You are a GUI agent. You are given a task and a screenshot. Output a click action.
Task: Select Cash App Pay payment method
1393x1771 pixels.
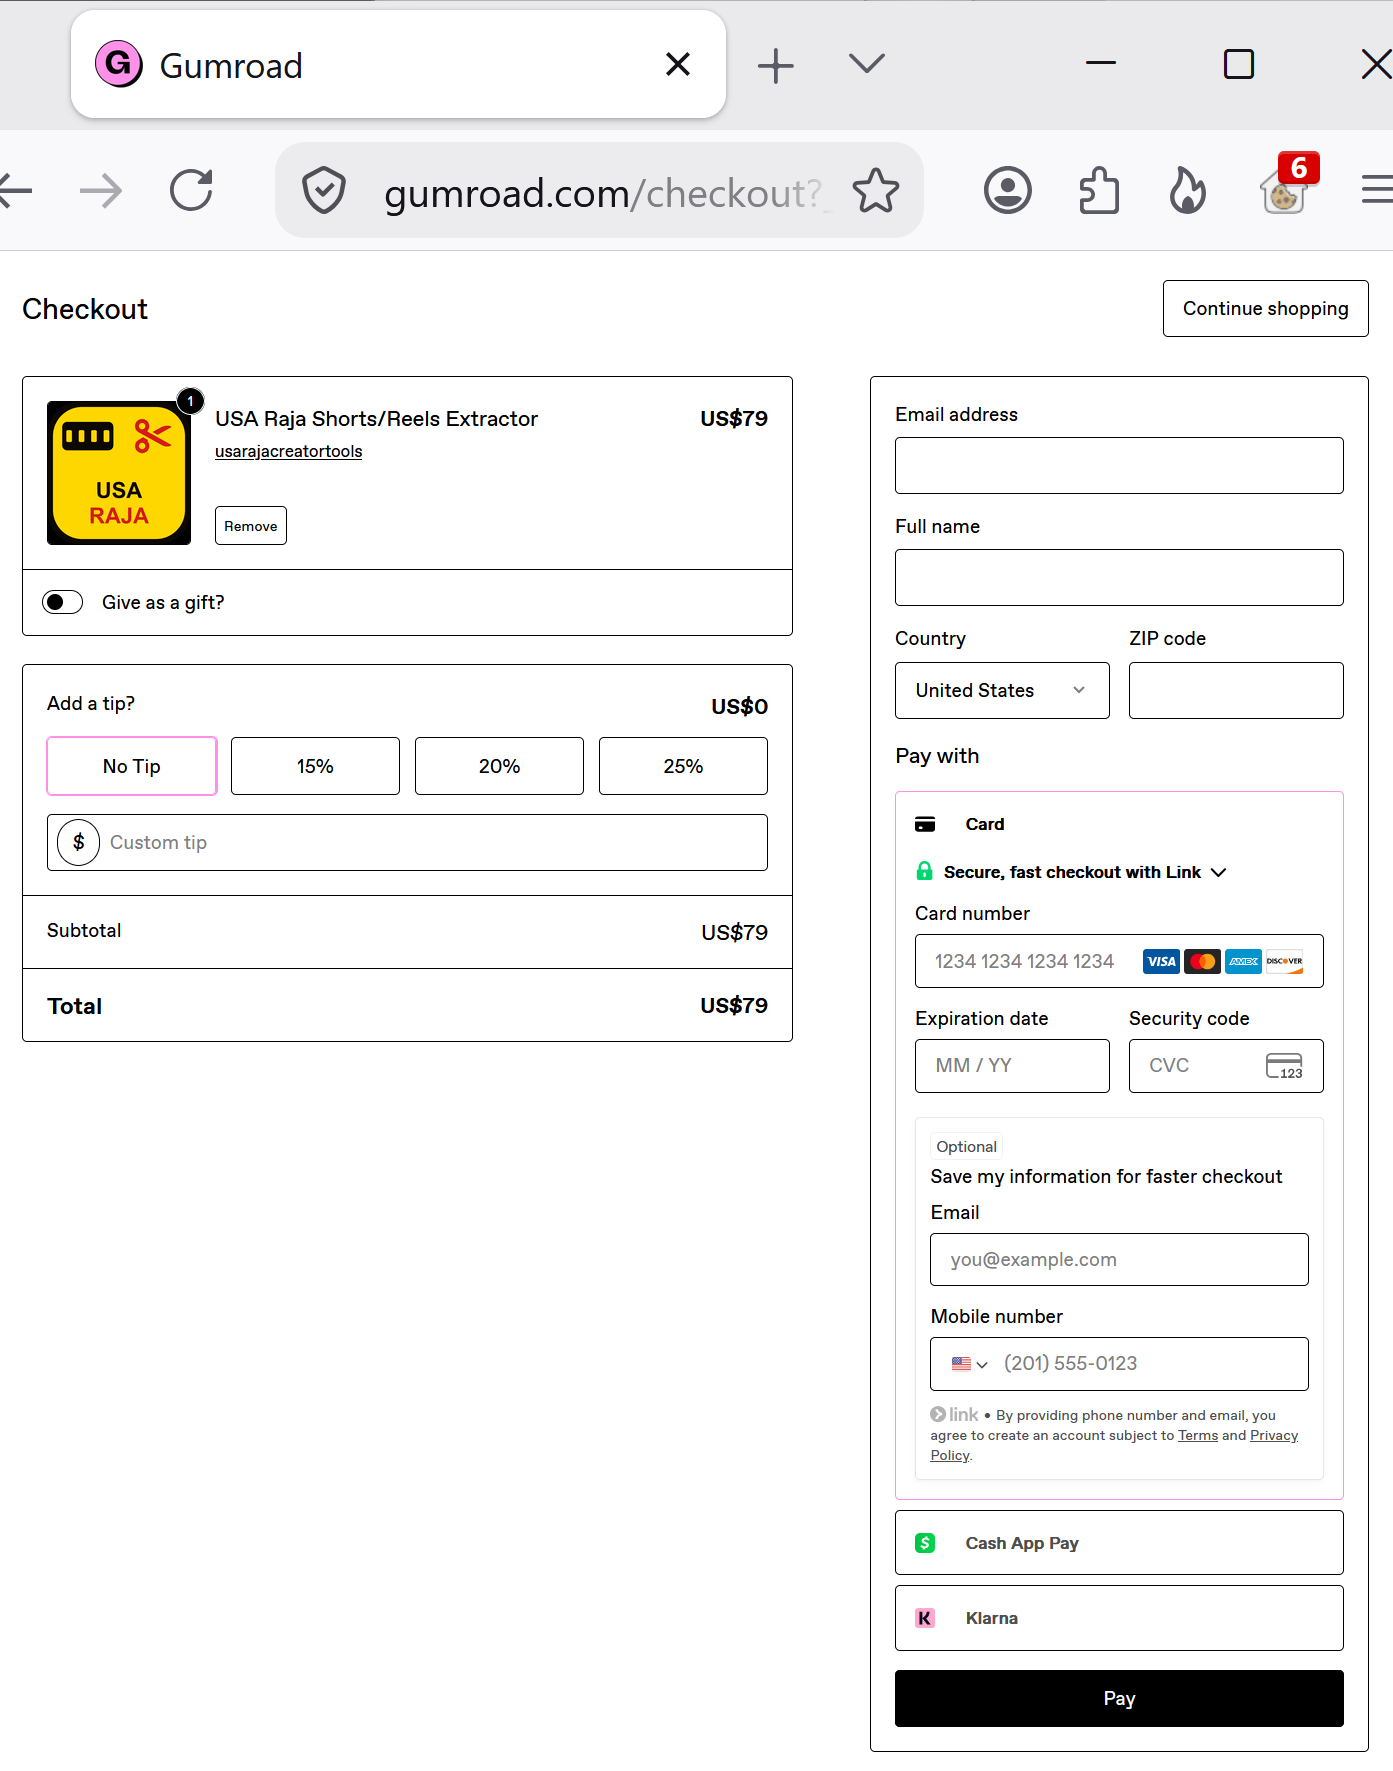point(1119,1543)
